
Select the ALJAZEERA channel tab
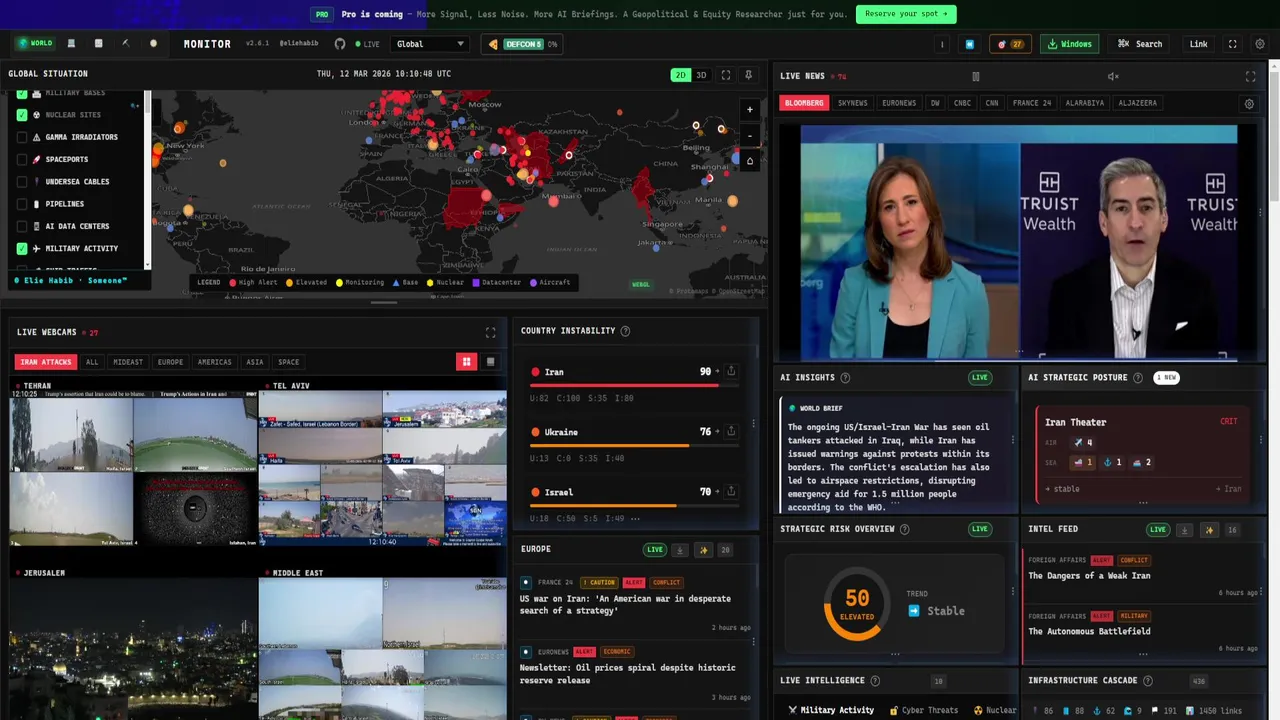click(1137, 103)
